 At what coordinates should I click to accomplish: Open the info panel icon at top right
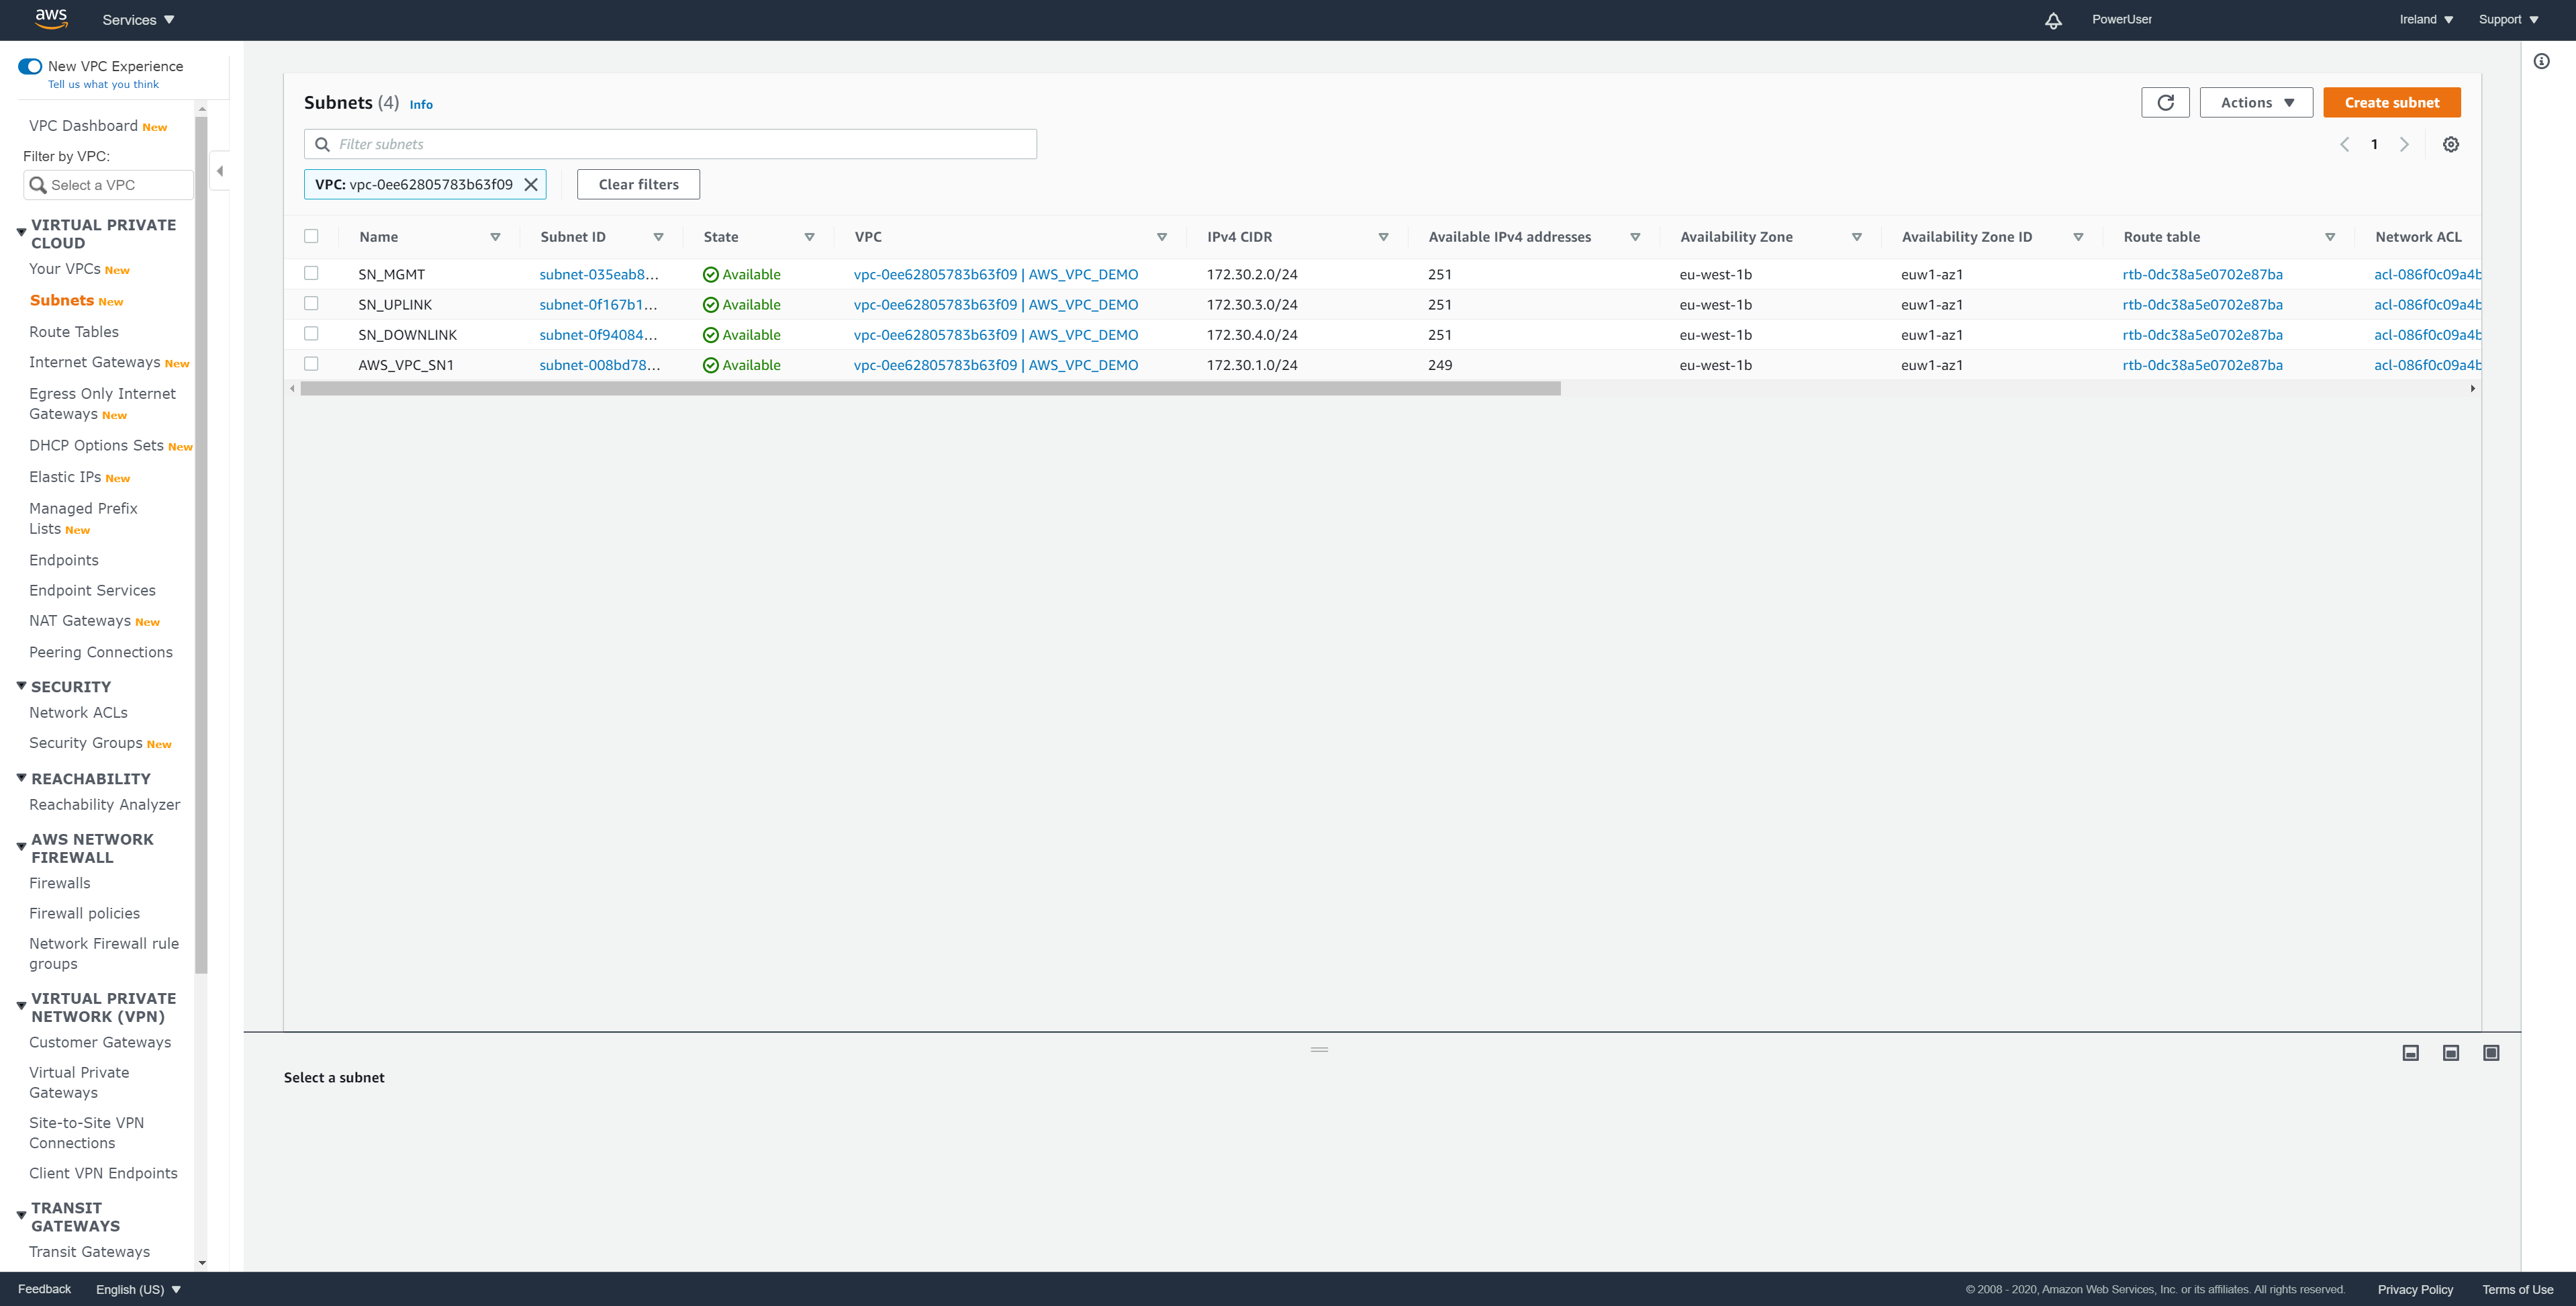click(x=2541, y=61)
